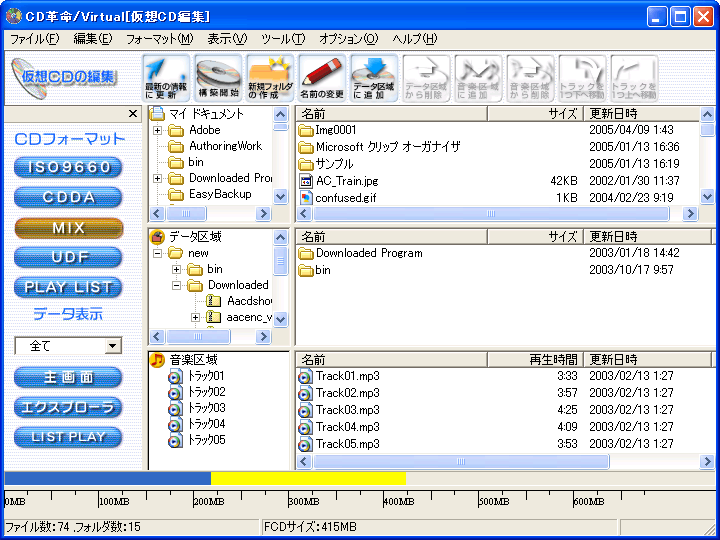Click right arrow of top file list scrollbar
720x540 pixels.
click(690, 214)
